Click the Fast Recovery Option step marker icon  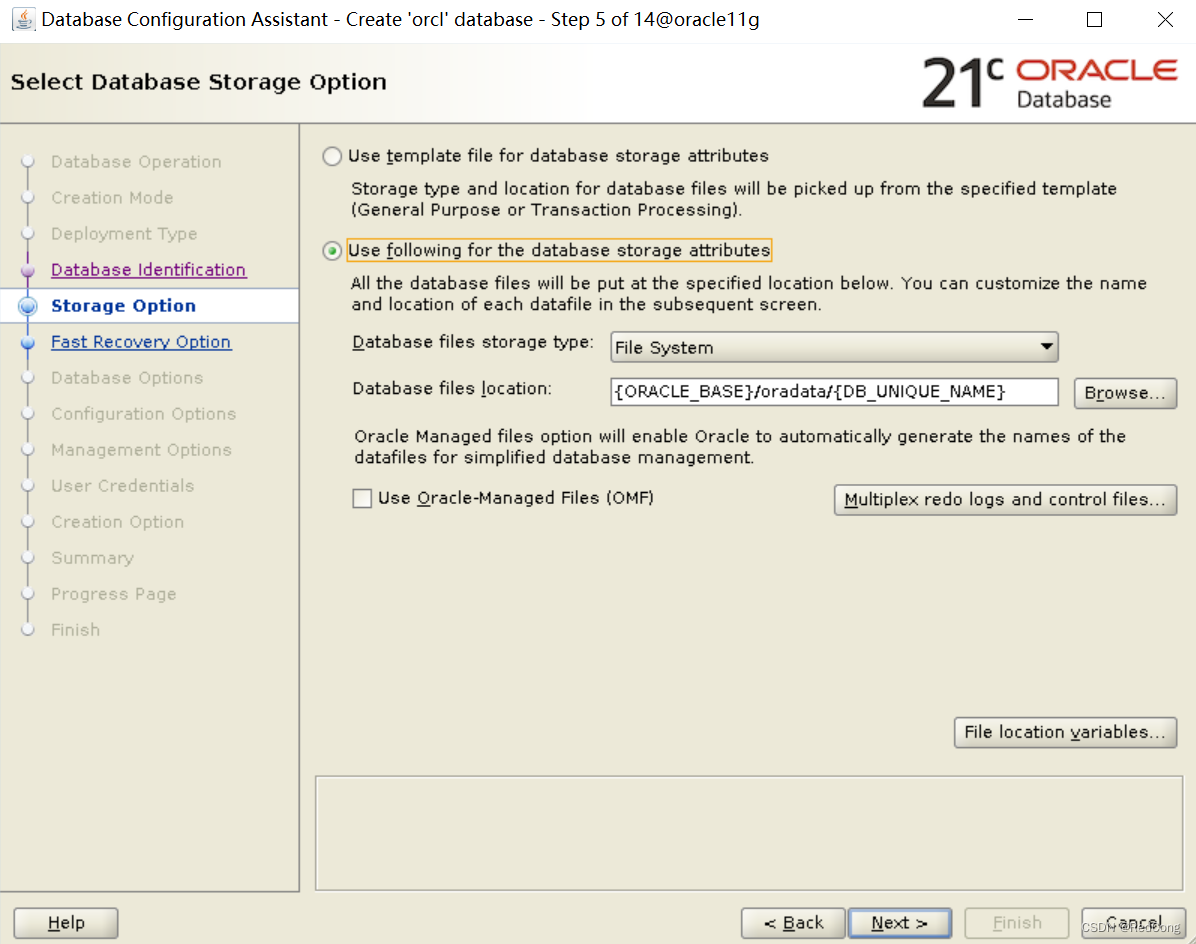pos(28,342)
